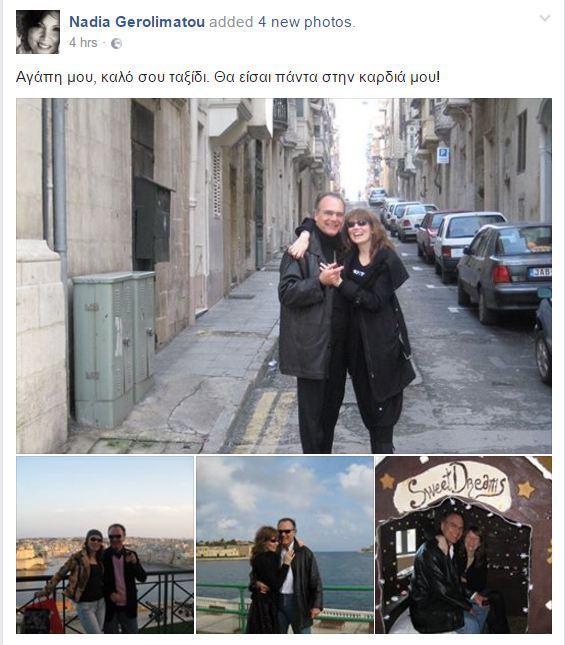Click the word 'added' in post header

(x=231, y=22)
